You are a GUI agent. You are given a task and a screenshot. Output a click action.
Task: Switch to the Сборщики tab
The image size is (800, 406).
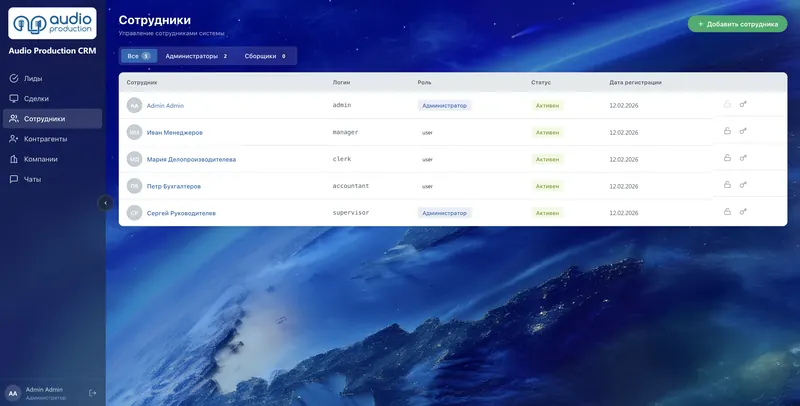[x=265, y=56]
